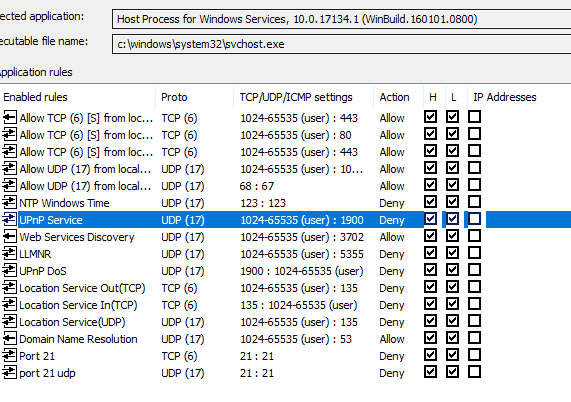
Task: Click the H column header
Action: pos(434,97)
